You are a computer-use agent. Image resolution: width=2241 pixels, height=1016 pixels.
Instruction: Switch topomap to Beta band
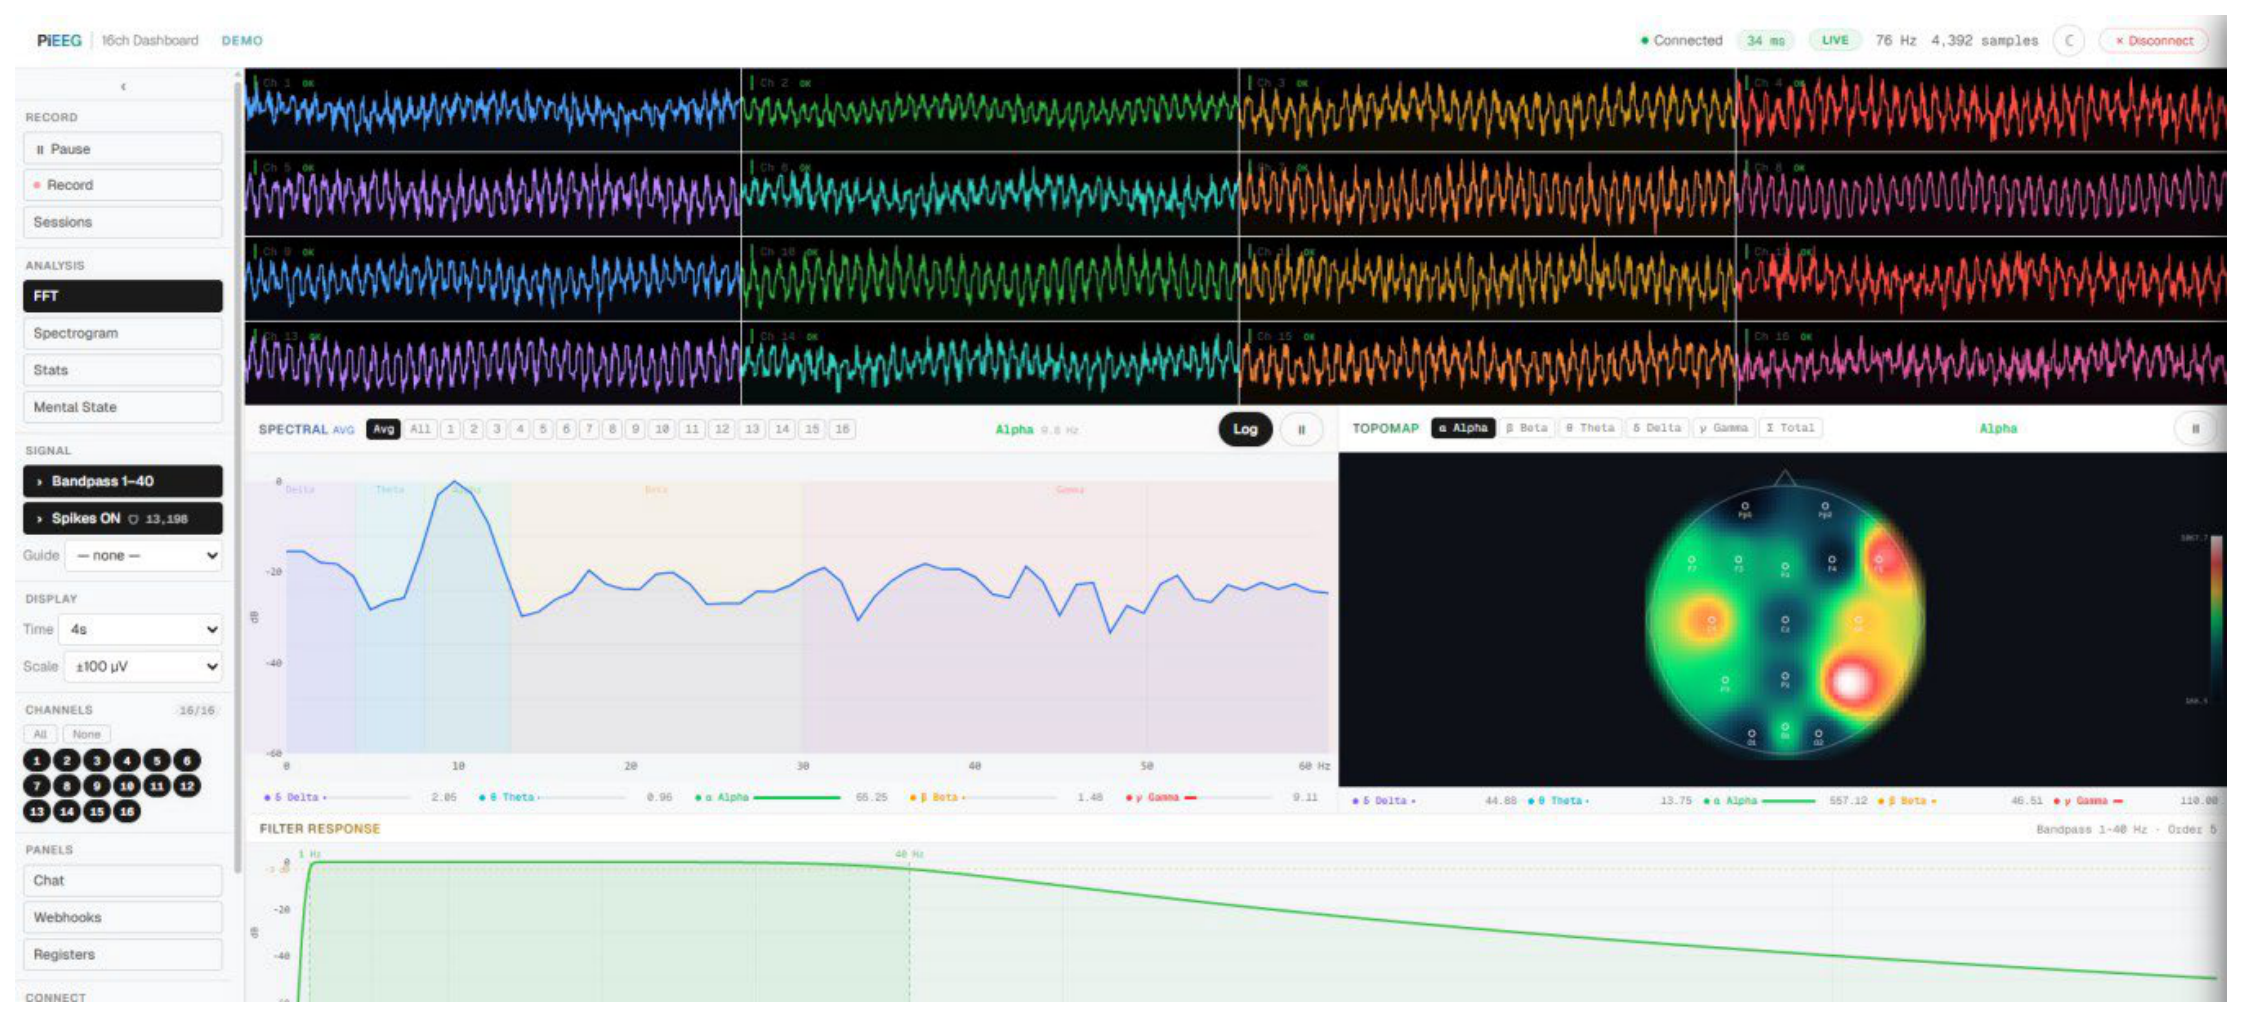(1527, 428)
